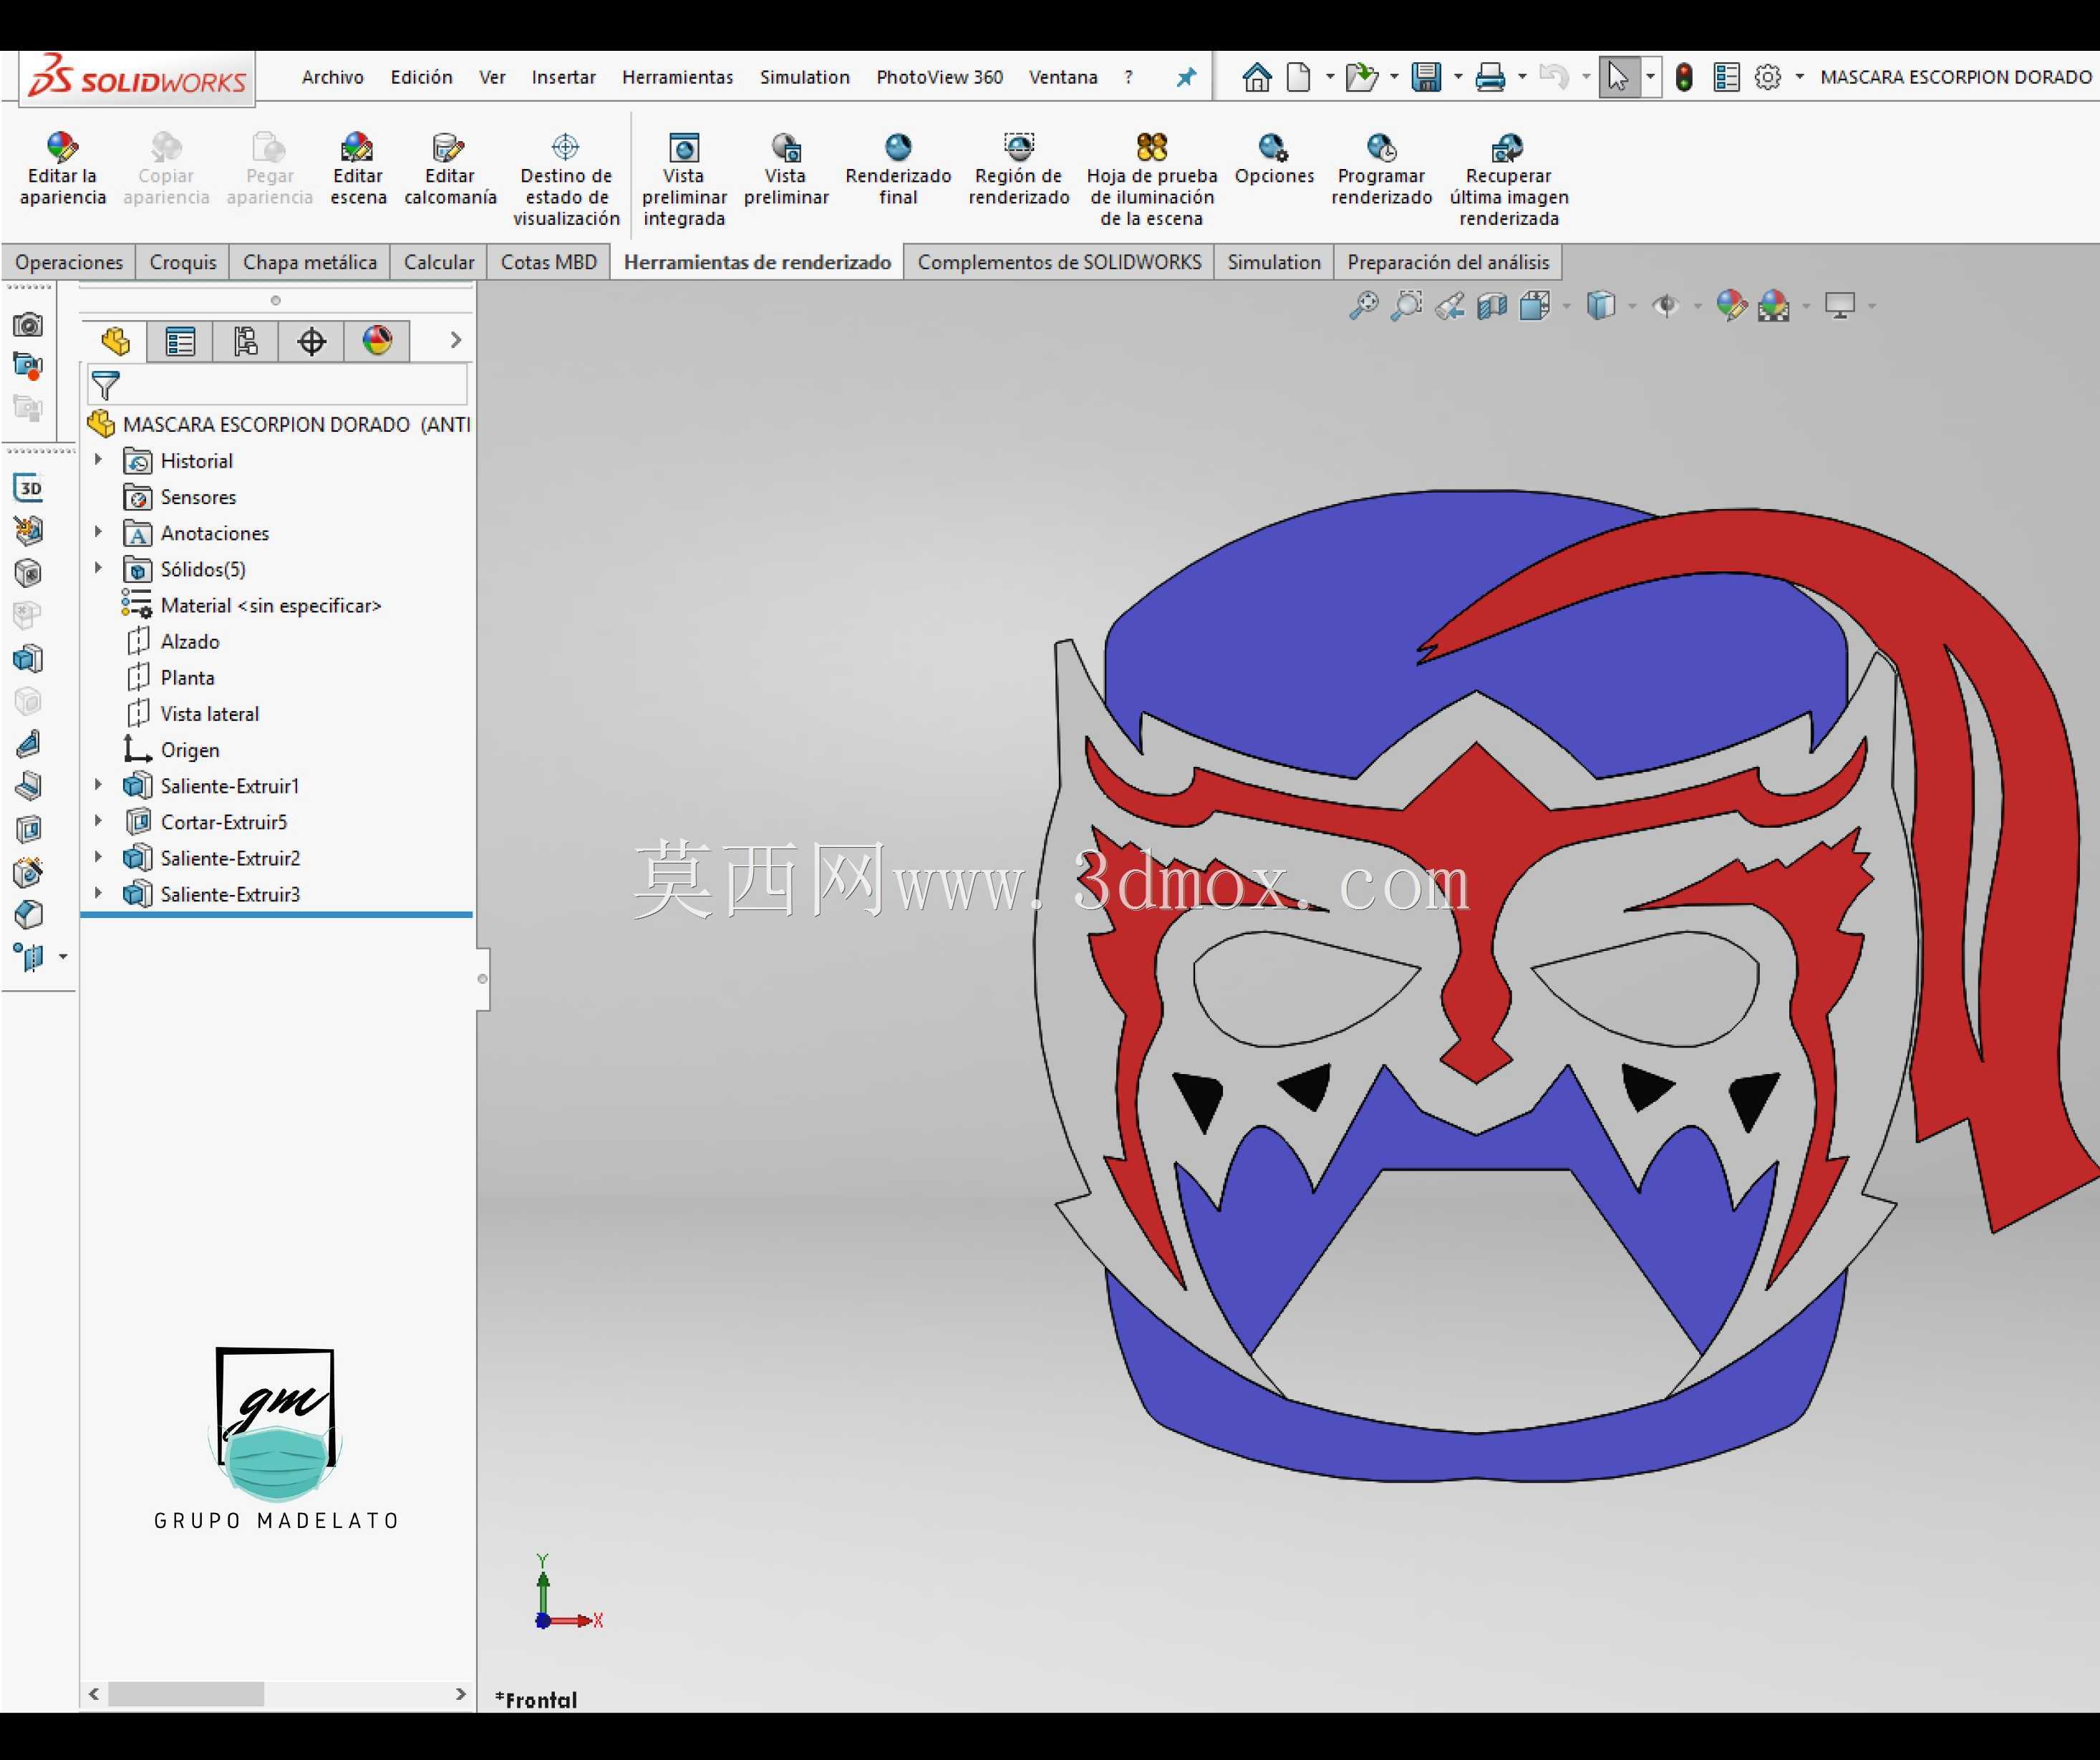Click the feature tree horizontal scrollbar
The width and height of the screenshot is (2100, 1760).
pos(186,1694)
